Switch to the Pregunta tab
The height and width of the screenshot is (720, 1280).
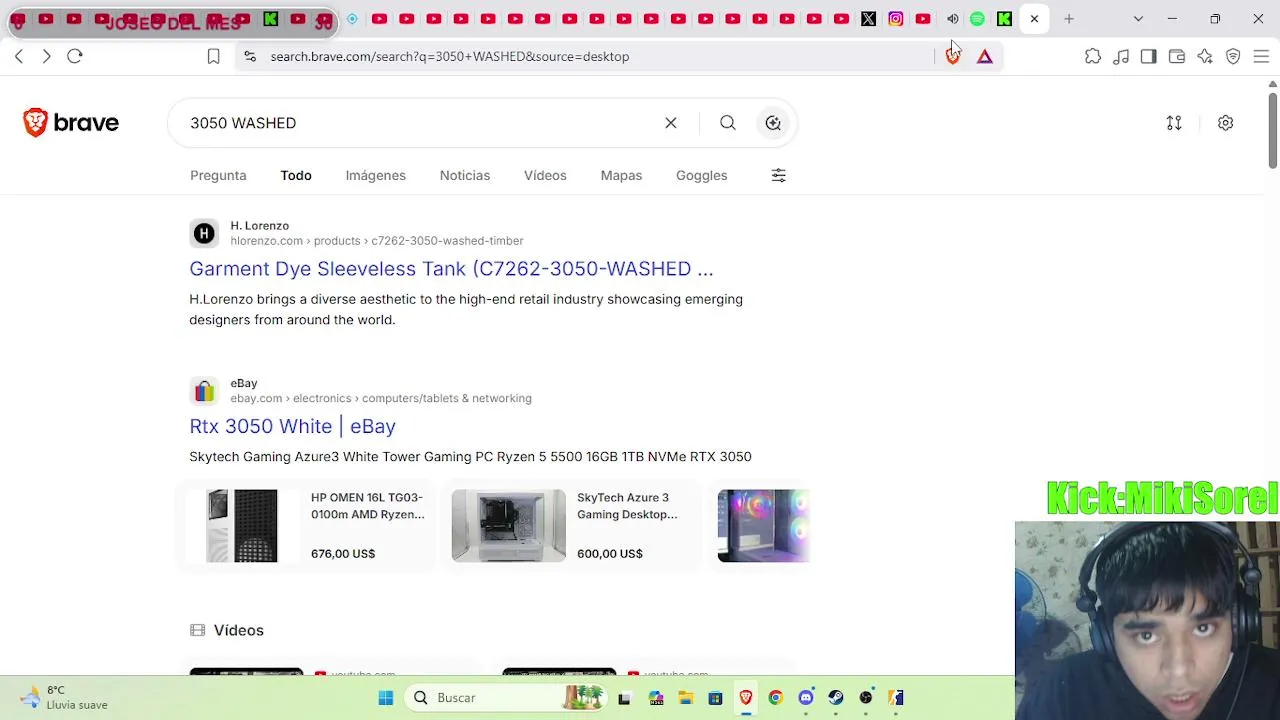pyautogui.click(x=218, y=176)
